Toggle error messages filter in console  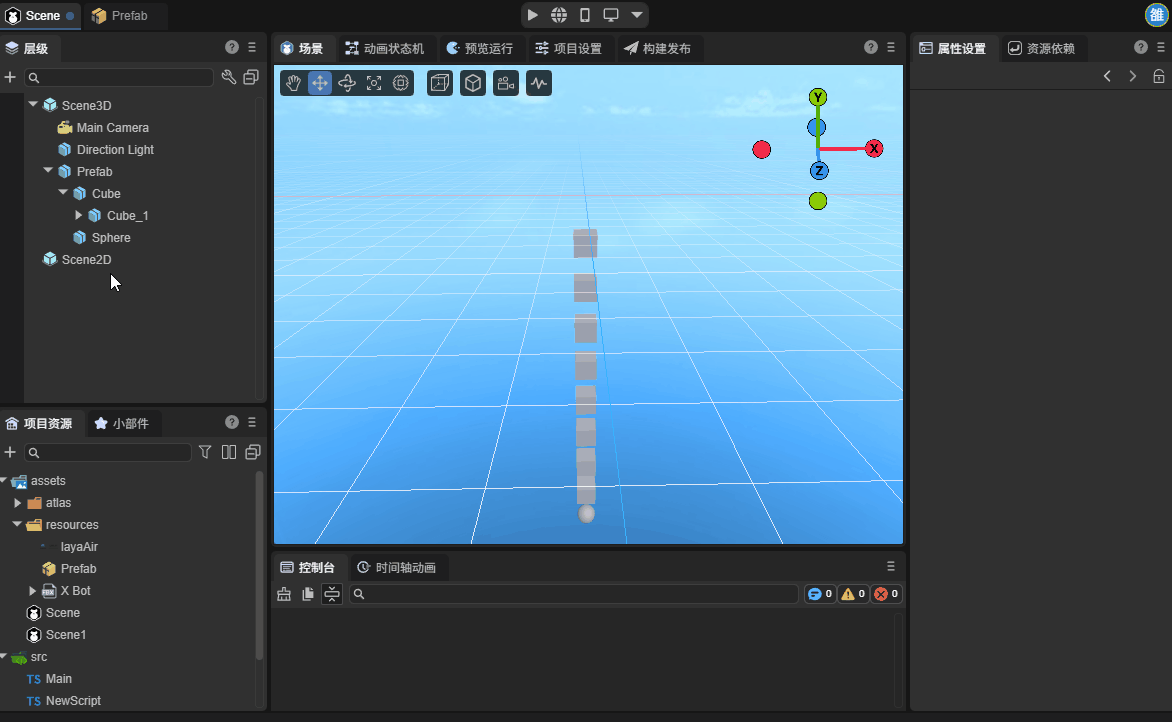[x=887, y=594]
